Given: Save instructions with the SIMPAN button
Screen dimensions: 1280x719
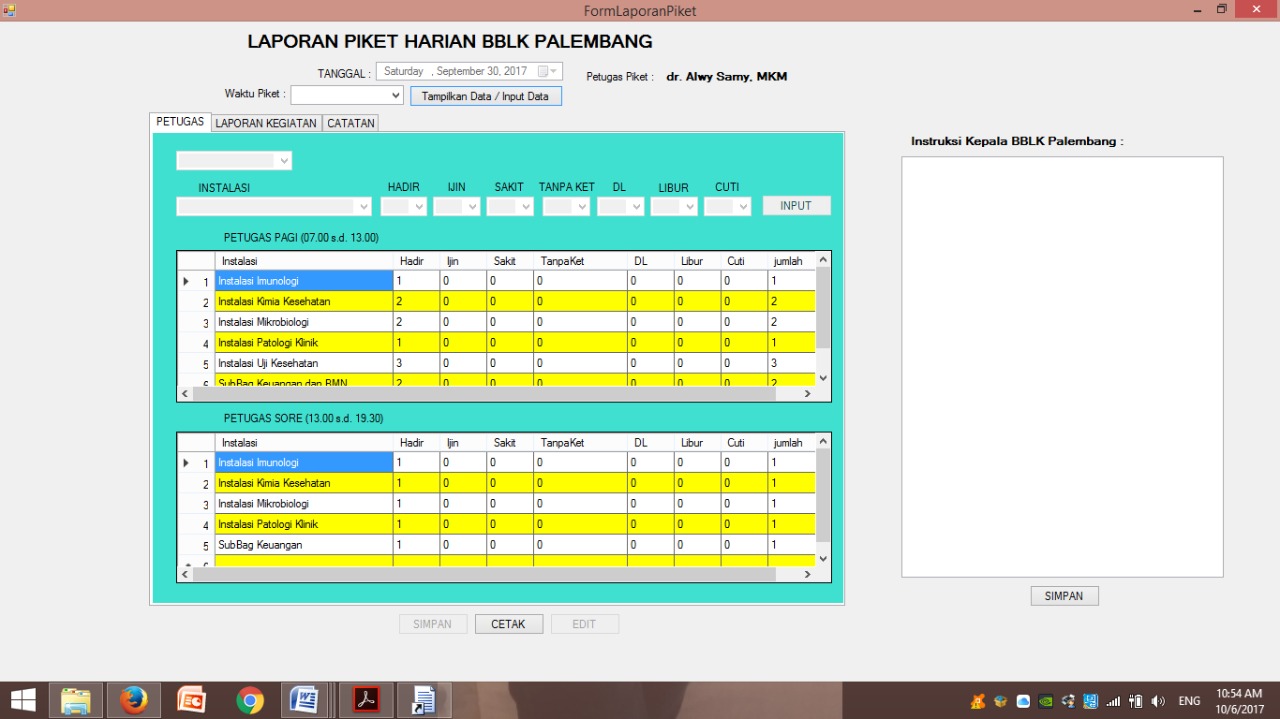Looking at the screenshot, I should pos(1064,595).
